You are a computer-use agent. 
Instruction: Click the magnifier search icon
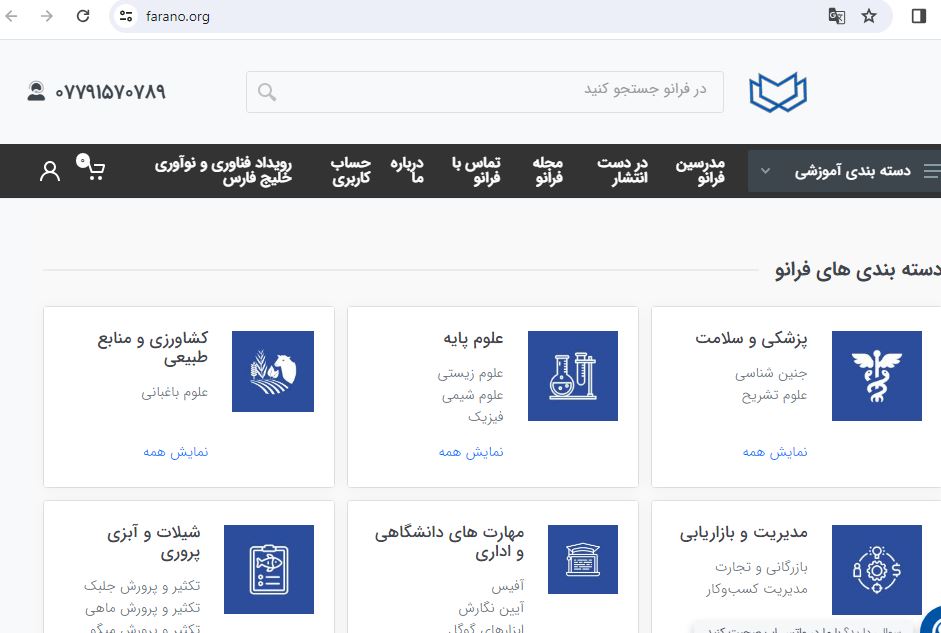pyautogui.click(x=267, y=92)
